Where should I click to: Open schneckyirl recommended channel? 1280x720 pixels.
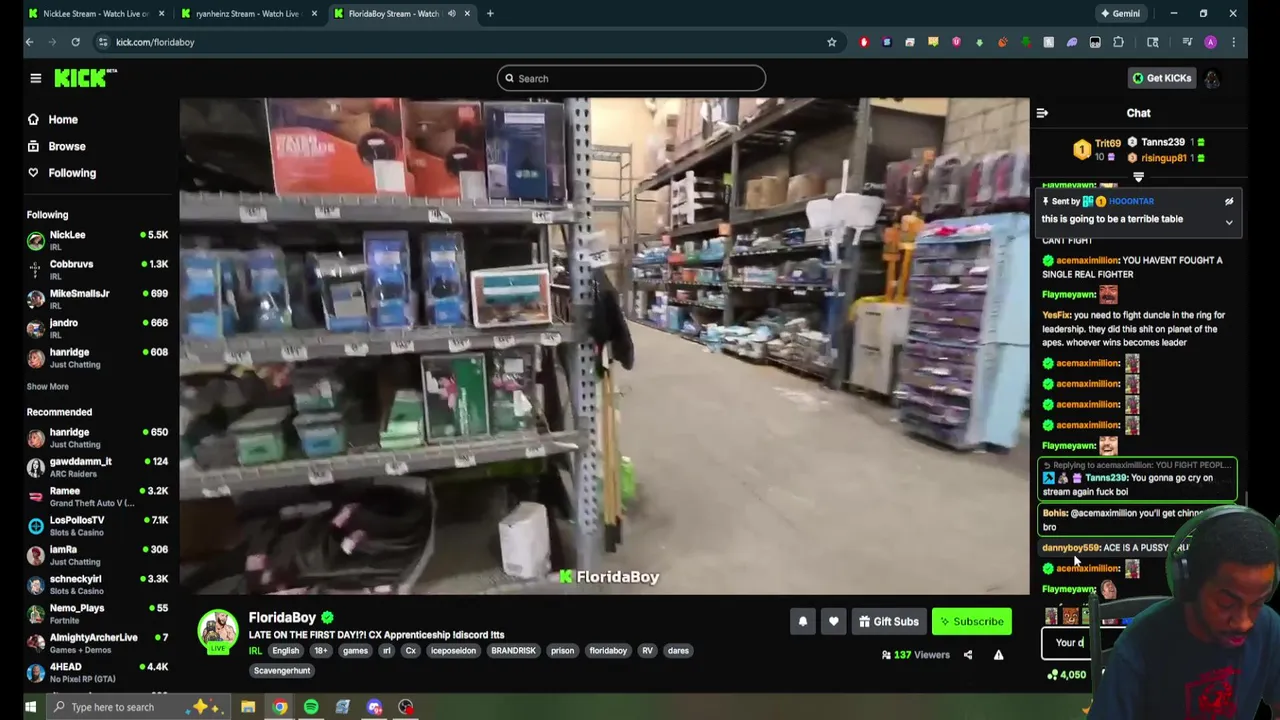click(x=97, y=584)
